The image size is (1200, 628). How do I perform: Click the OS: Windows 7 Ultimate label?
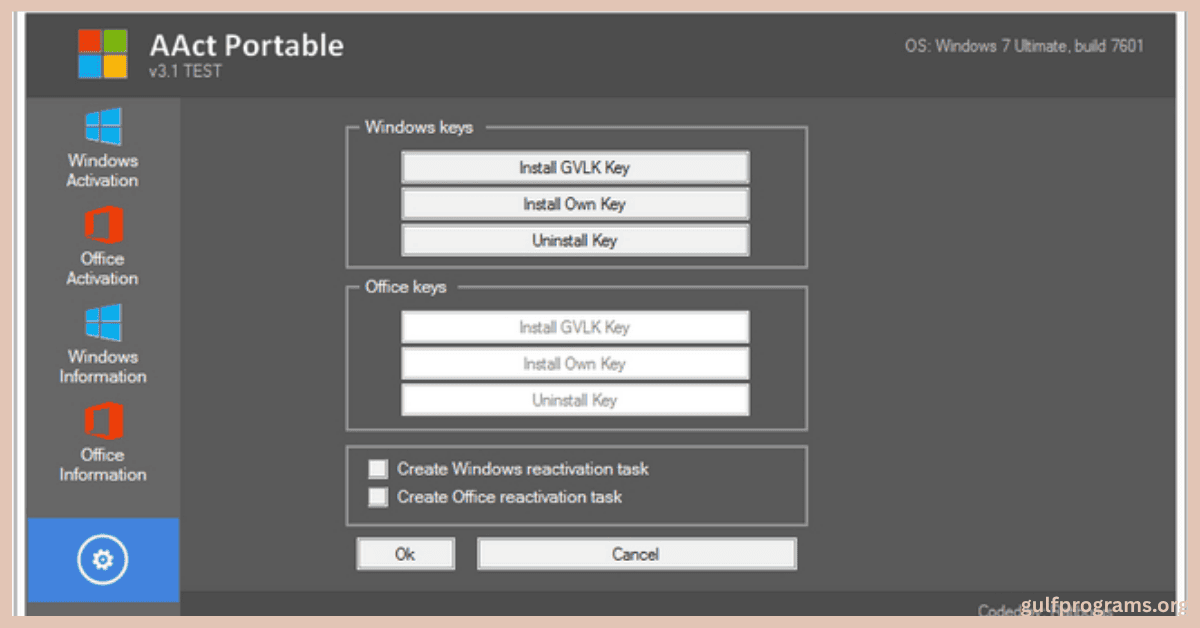pos(1026,45)
